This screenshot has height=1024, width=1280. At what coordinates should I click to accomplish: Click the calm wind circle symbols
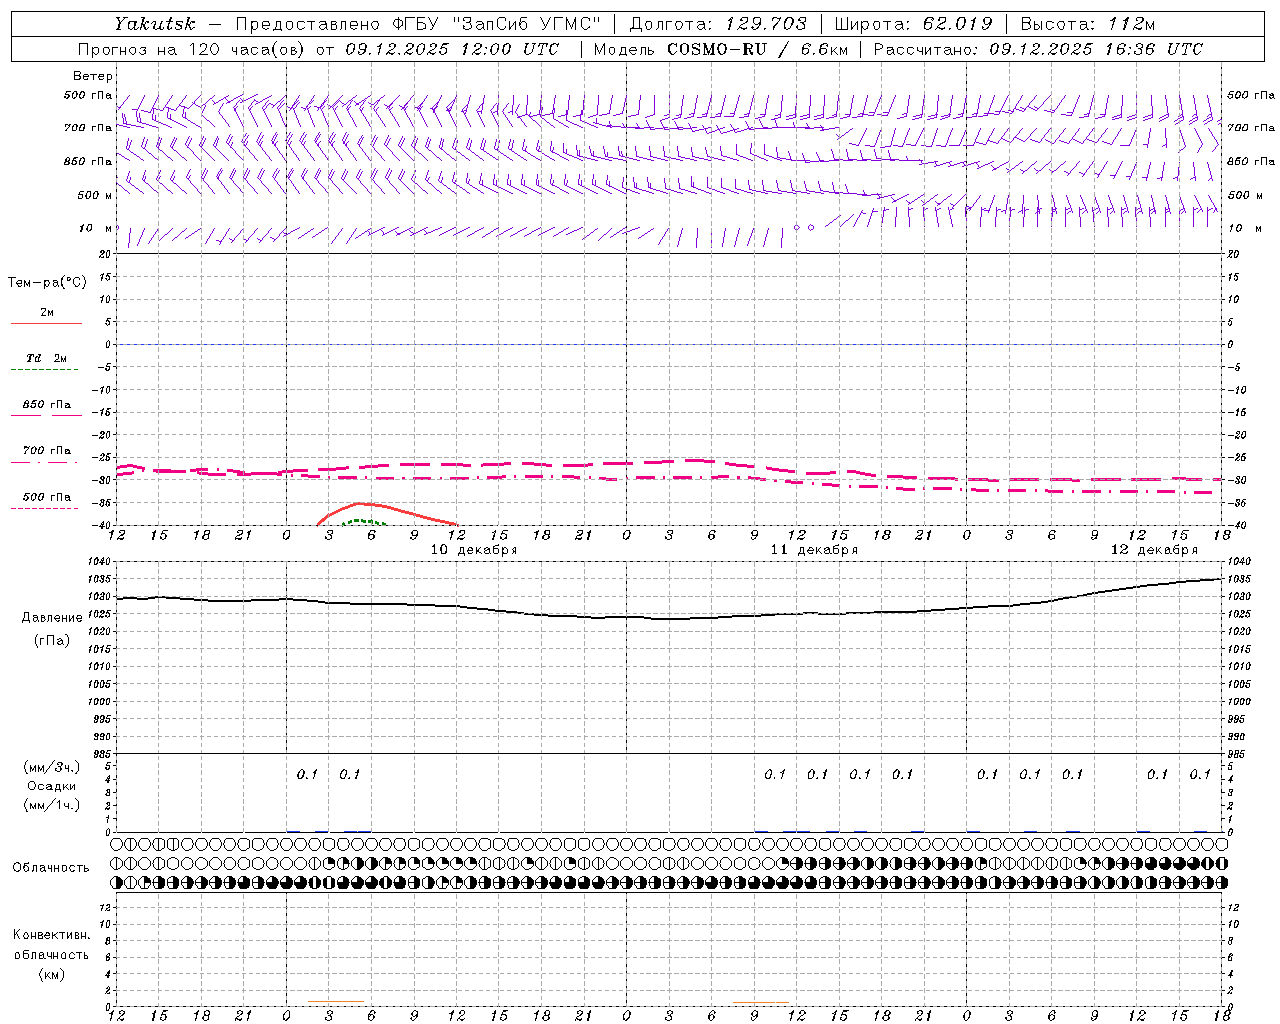coord(803,227)
